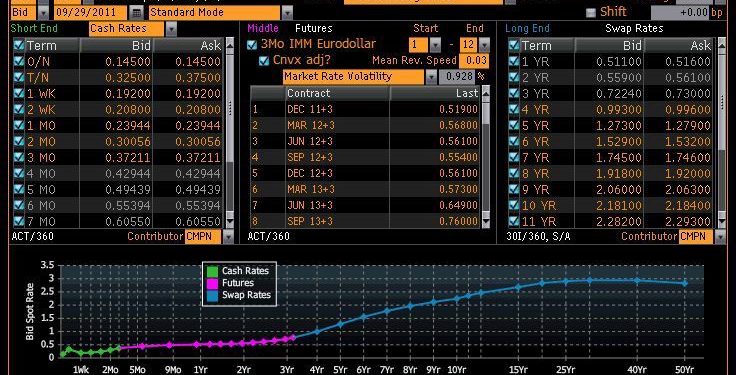Open the Standard Mode dropdown

coord(287,12)
